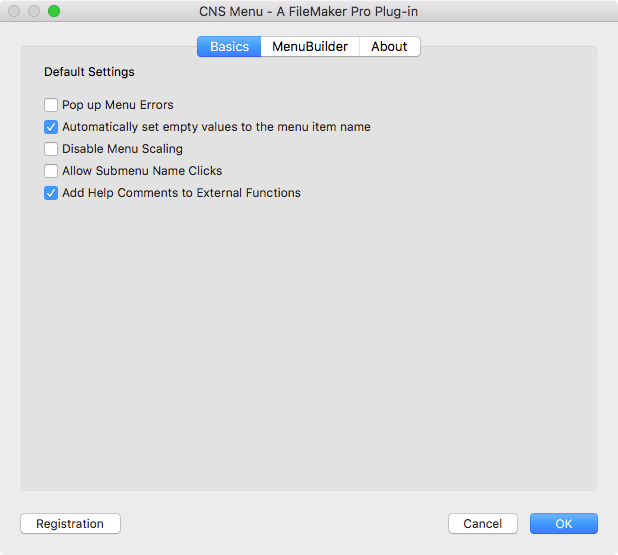Uncheck Automatically set empty values option
This screenshot has width=618, height=555.
click(51, 127)
